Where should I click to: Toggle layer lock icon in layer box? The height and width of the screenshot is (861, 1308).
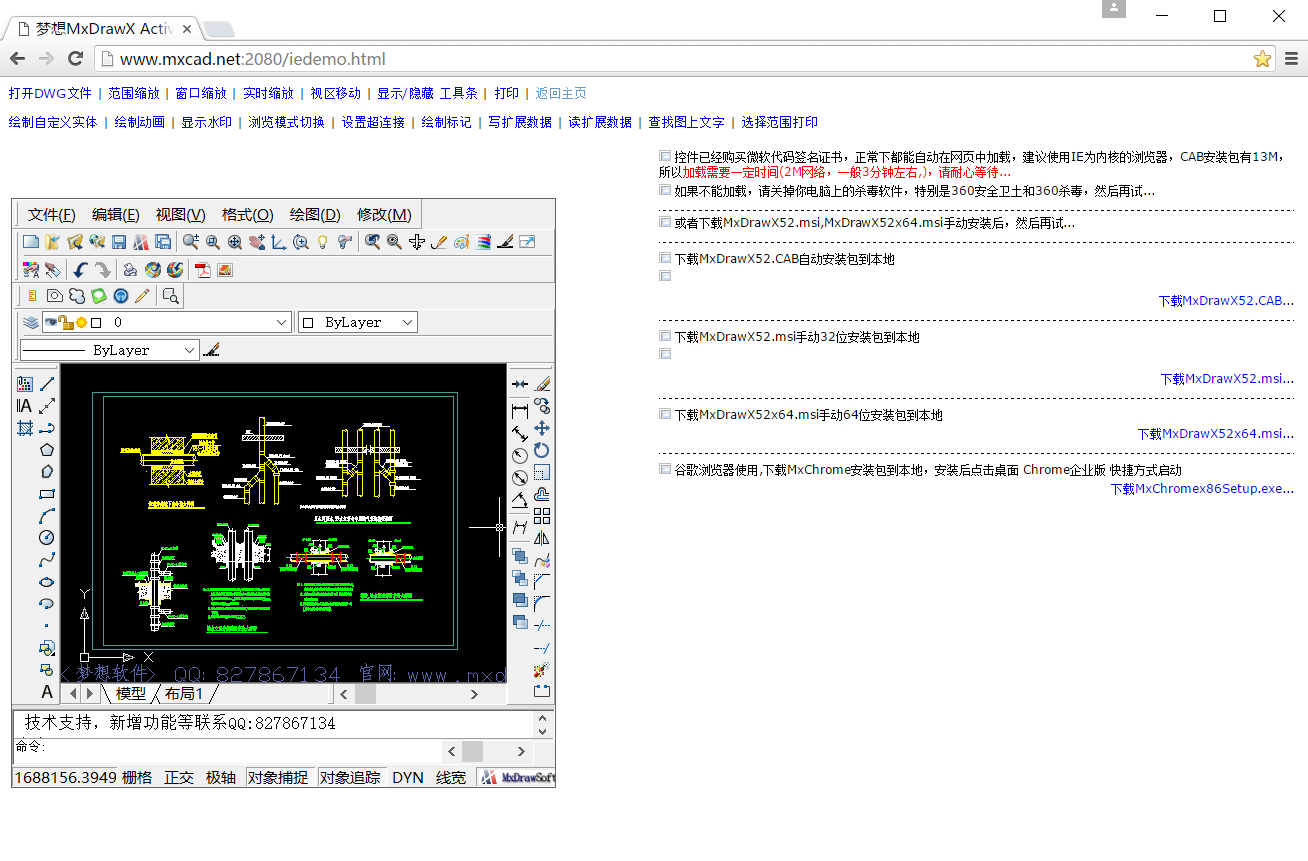[65, 322]
